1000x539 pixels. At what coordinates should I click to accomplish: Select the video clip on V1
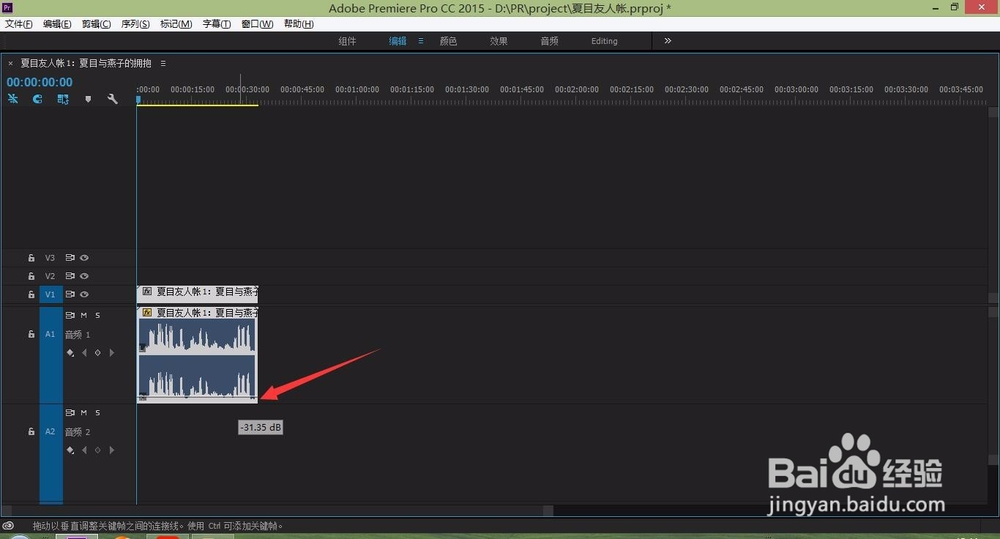(197, 294)
